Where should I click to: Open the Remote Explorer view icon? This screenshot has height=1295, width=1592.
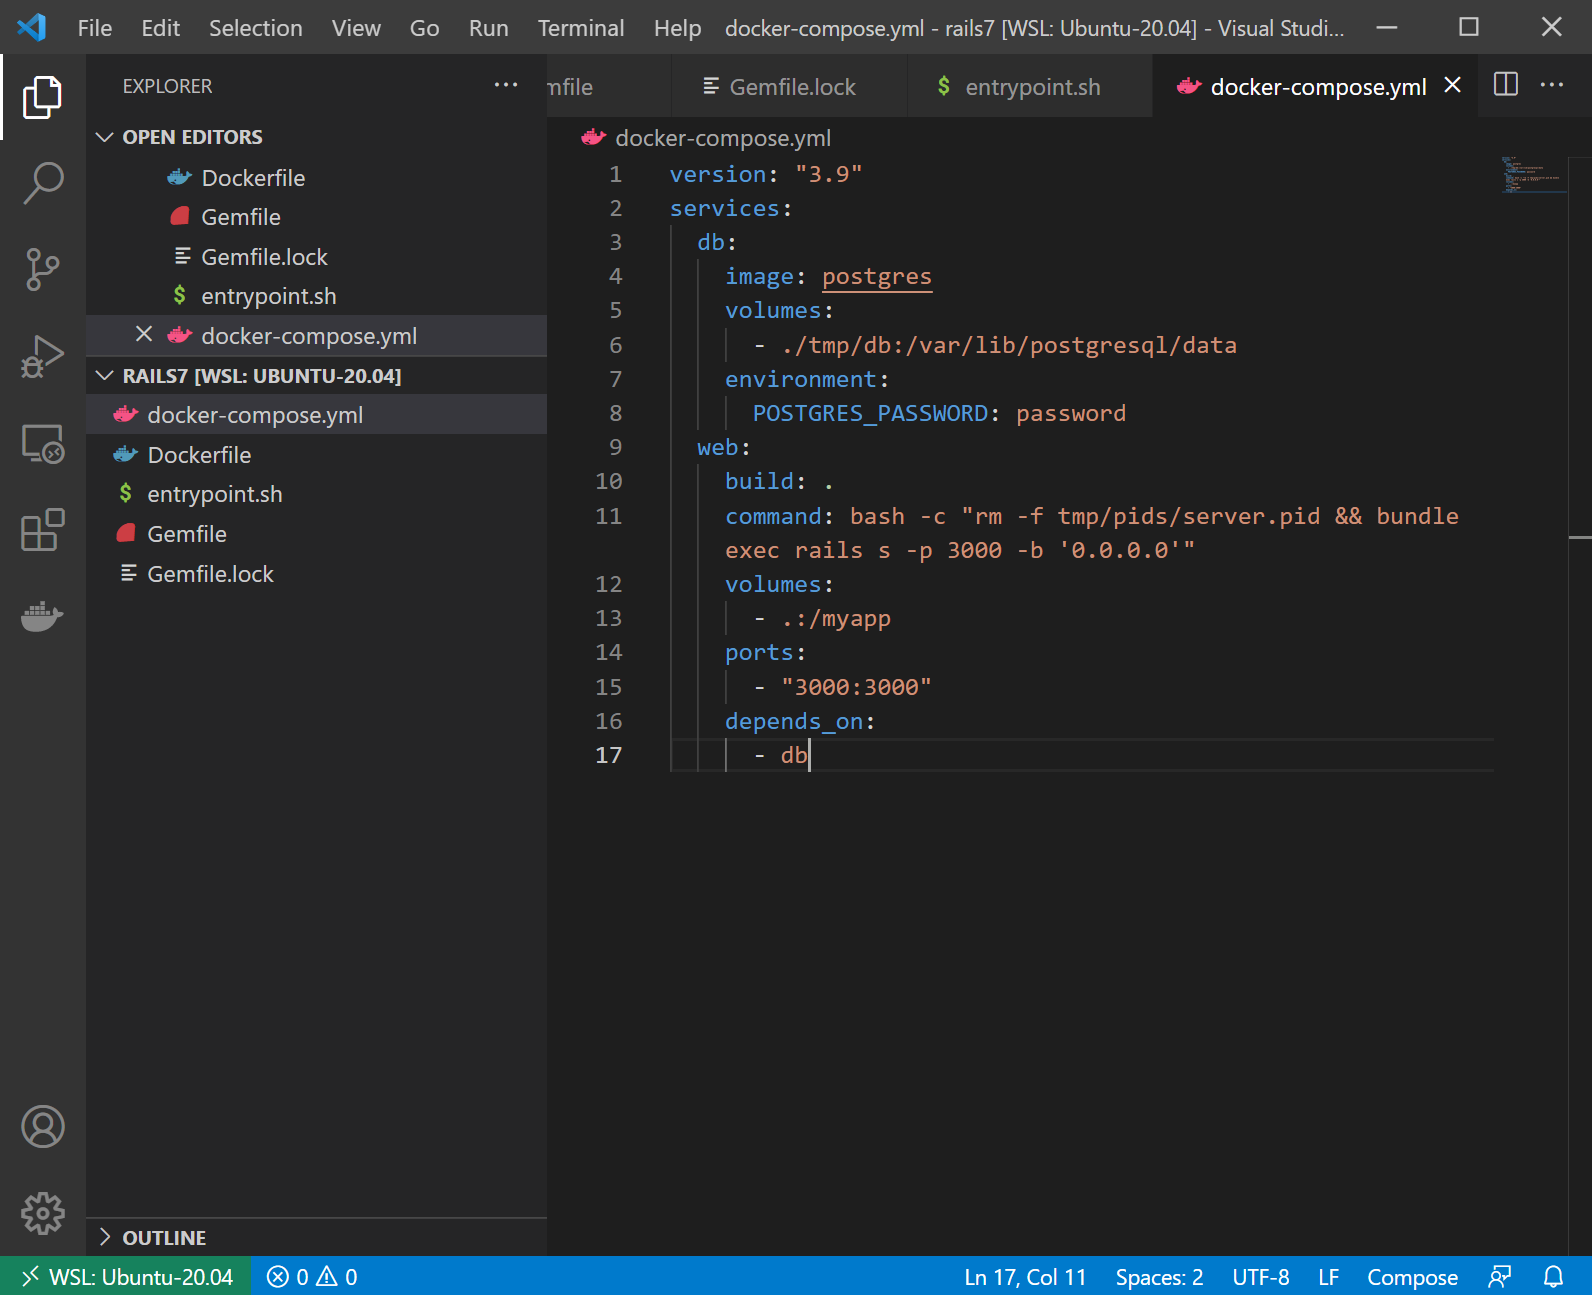coord(42,443)
